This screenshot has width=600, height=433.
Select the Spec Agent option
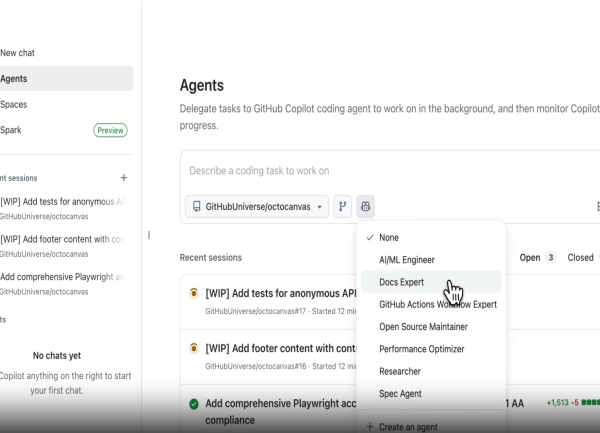tap(431, 394)
